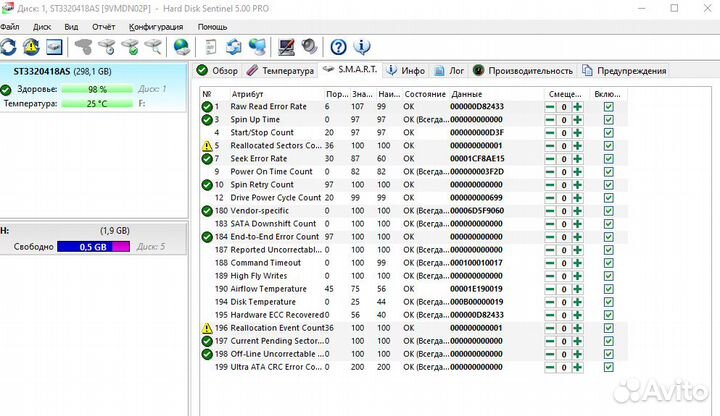
Task: Toggle the enable checkbox for Seek Error Rate
Action: coord(609,158)
